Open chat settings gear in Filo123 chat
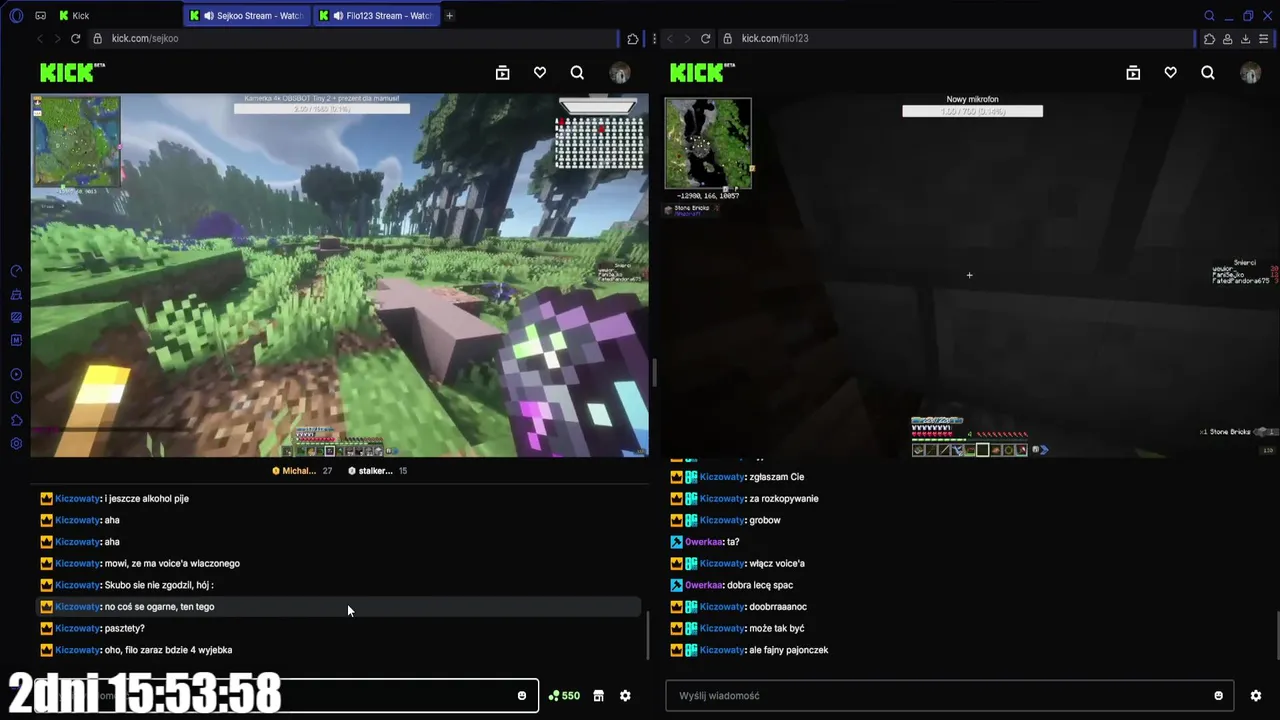Image resolution: width=1280 pixels, height=720 pixels. pyautogui.click(x=1256, y=696)
